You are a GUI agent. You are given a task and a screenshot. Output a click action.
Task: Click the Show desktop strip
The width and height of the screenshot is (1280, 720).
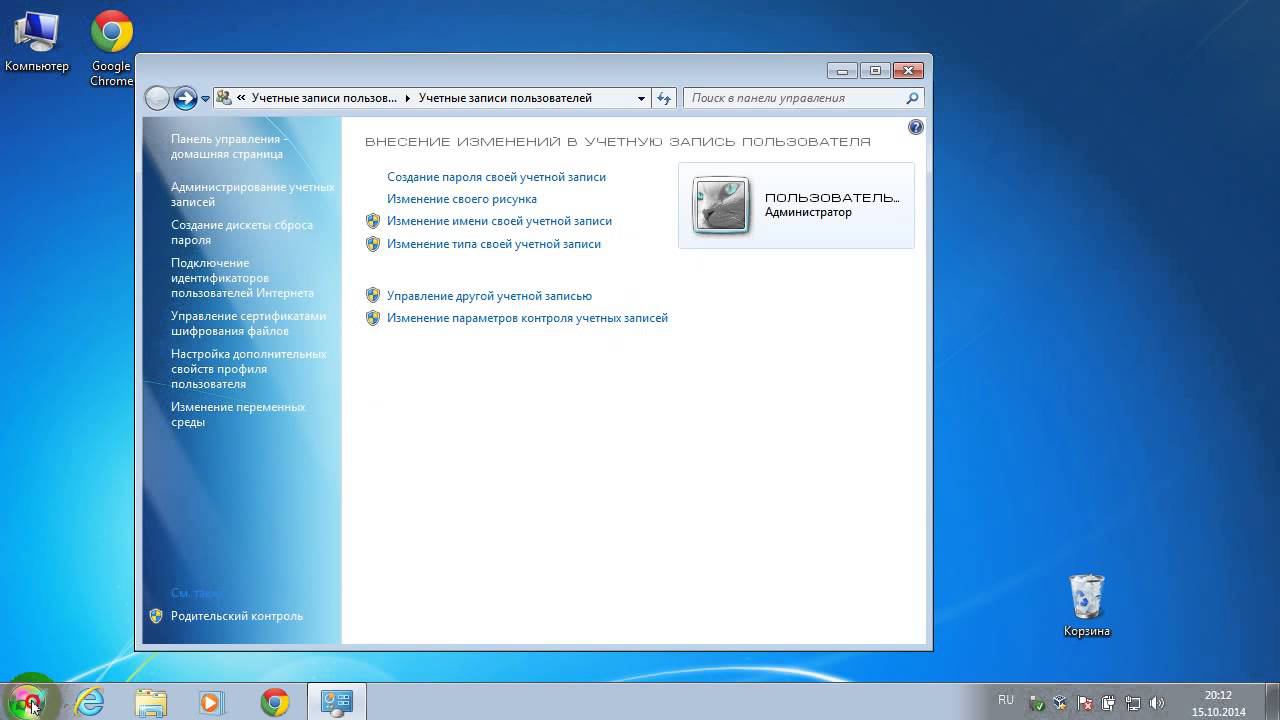pyautogui.click(x=1272, y=702)
